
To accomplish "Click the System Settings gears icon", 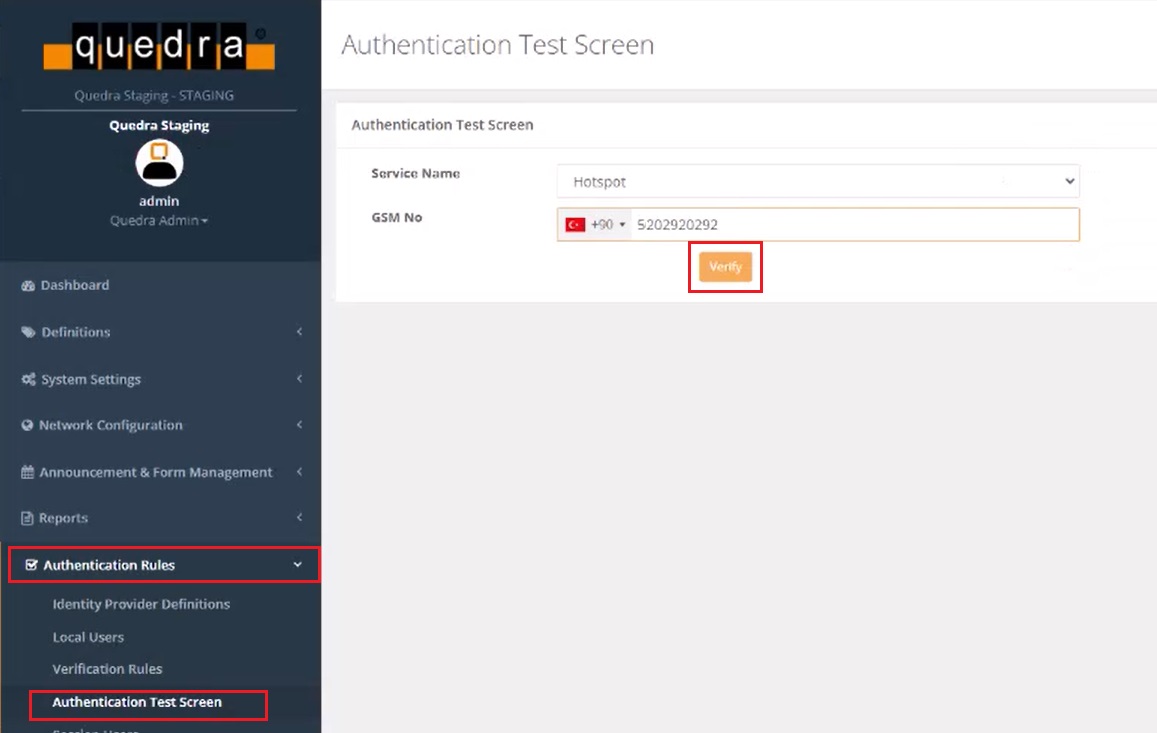I will click(x=28, y=380).
